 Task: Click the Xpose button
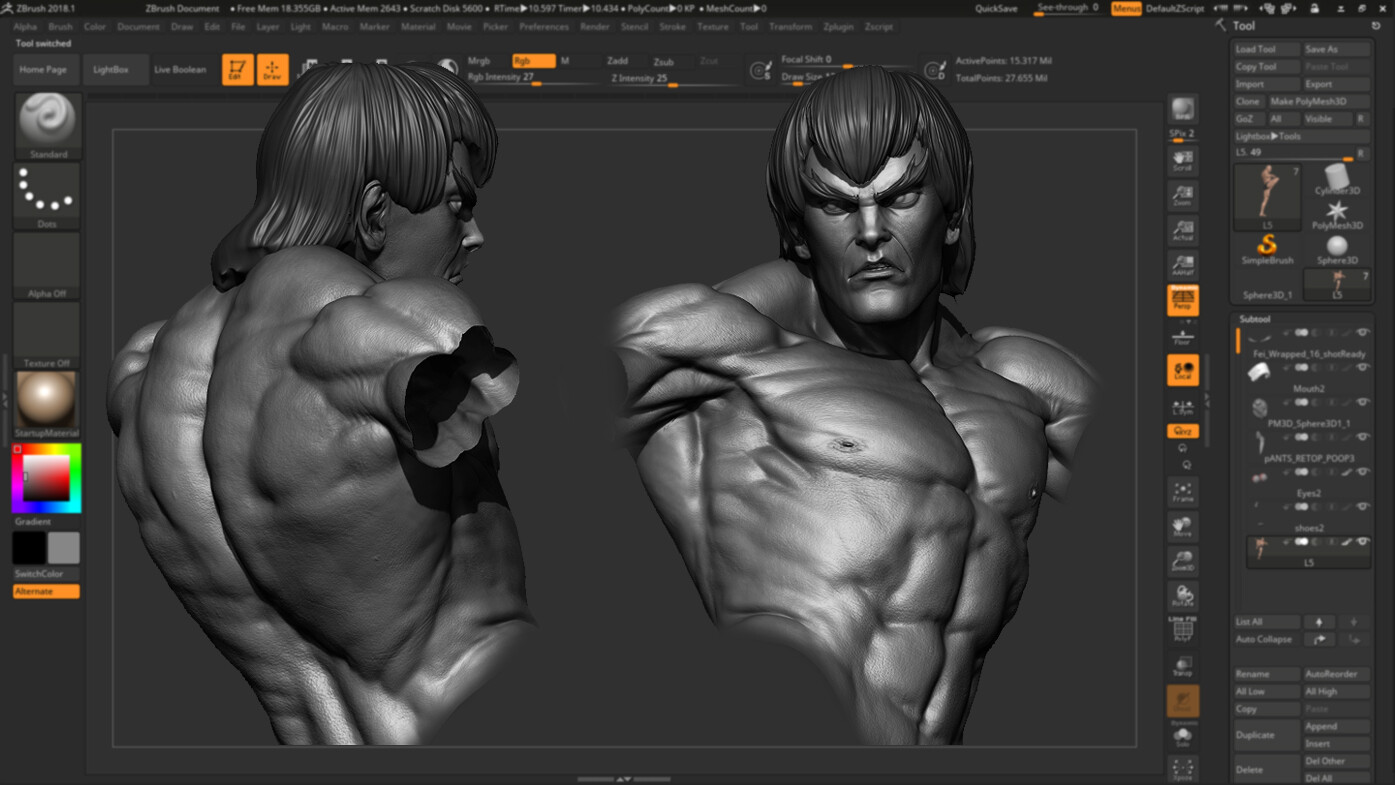tap(1183, 770)
